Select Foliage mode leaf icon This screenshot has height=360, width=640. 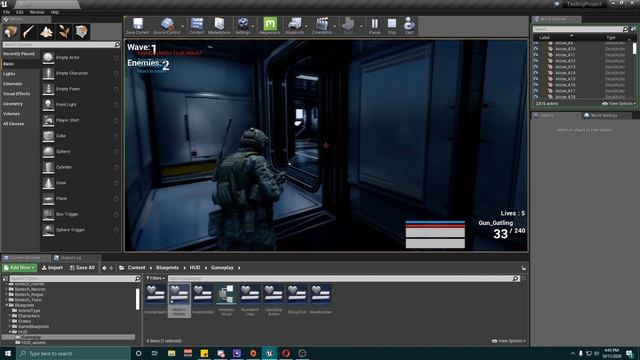pos(64,32)
